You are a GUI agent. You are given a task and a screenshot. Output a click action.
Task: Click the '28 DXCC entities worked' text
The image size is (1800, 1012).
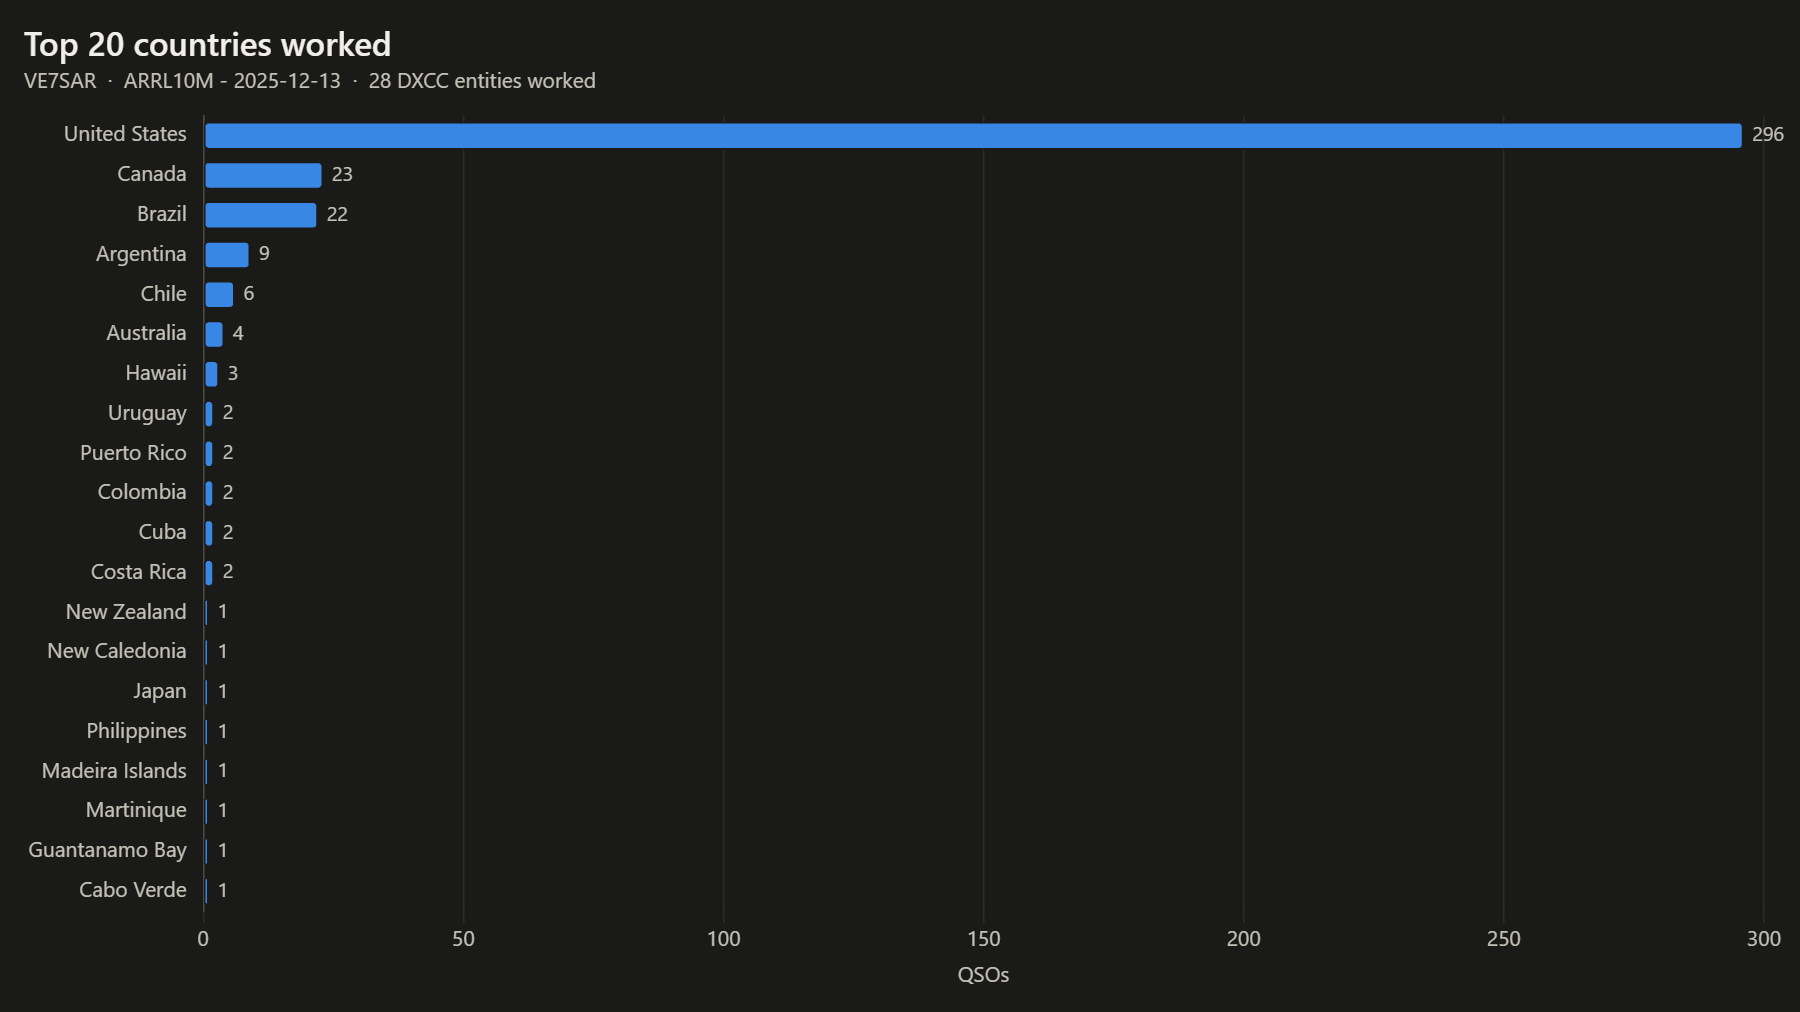482,81
